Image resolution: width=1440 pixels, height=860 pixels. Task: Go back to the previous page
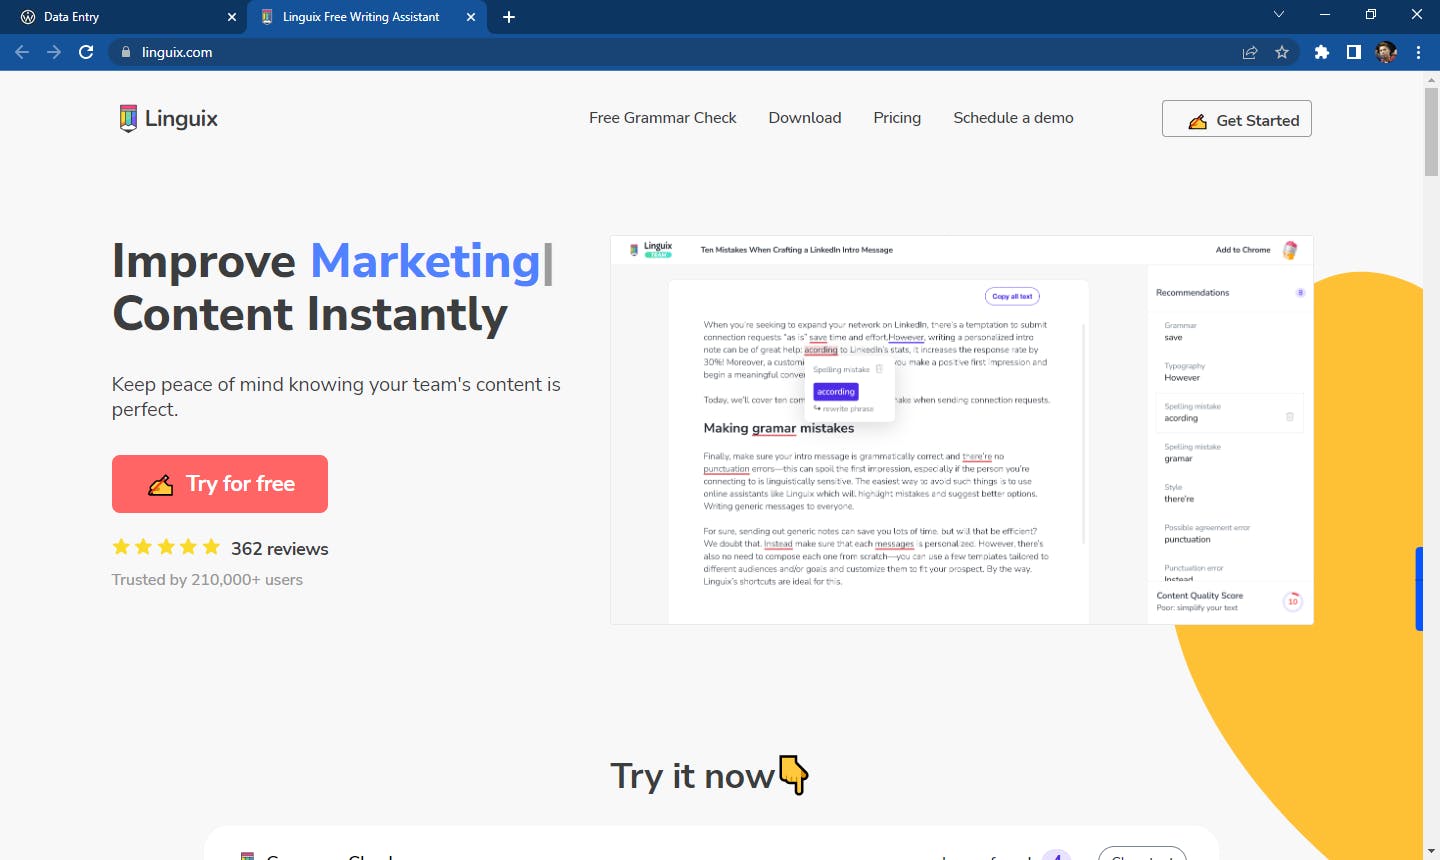(x=22, y=52)
